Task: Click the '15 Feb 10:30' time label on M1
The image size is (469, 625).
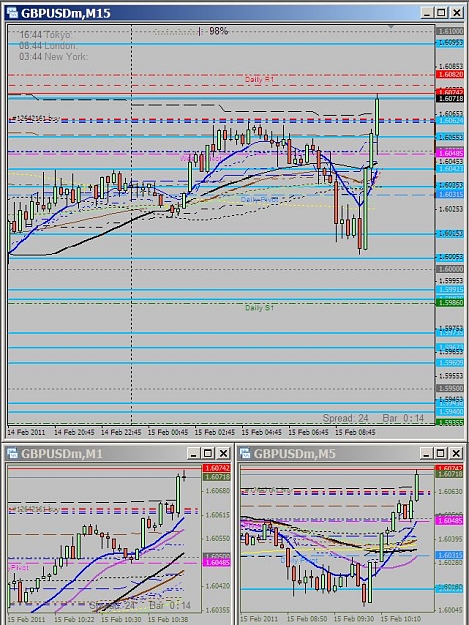Action: click(121, 619)
